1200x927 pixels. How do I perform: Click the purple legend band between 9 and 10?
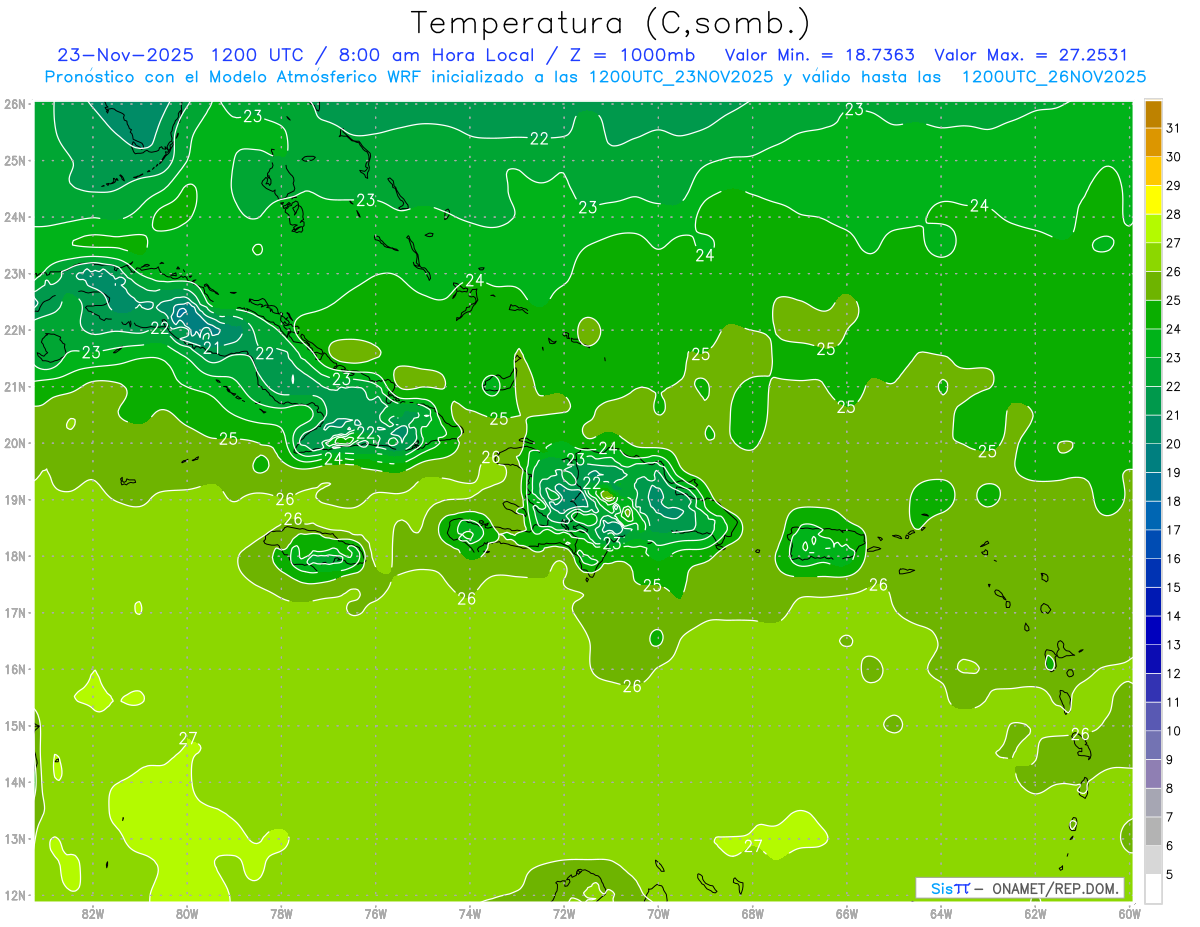[x=1153, y=745]
